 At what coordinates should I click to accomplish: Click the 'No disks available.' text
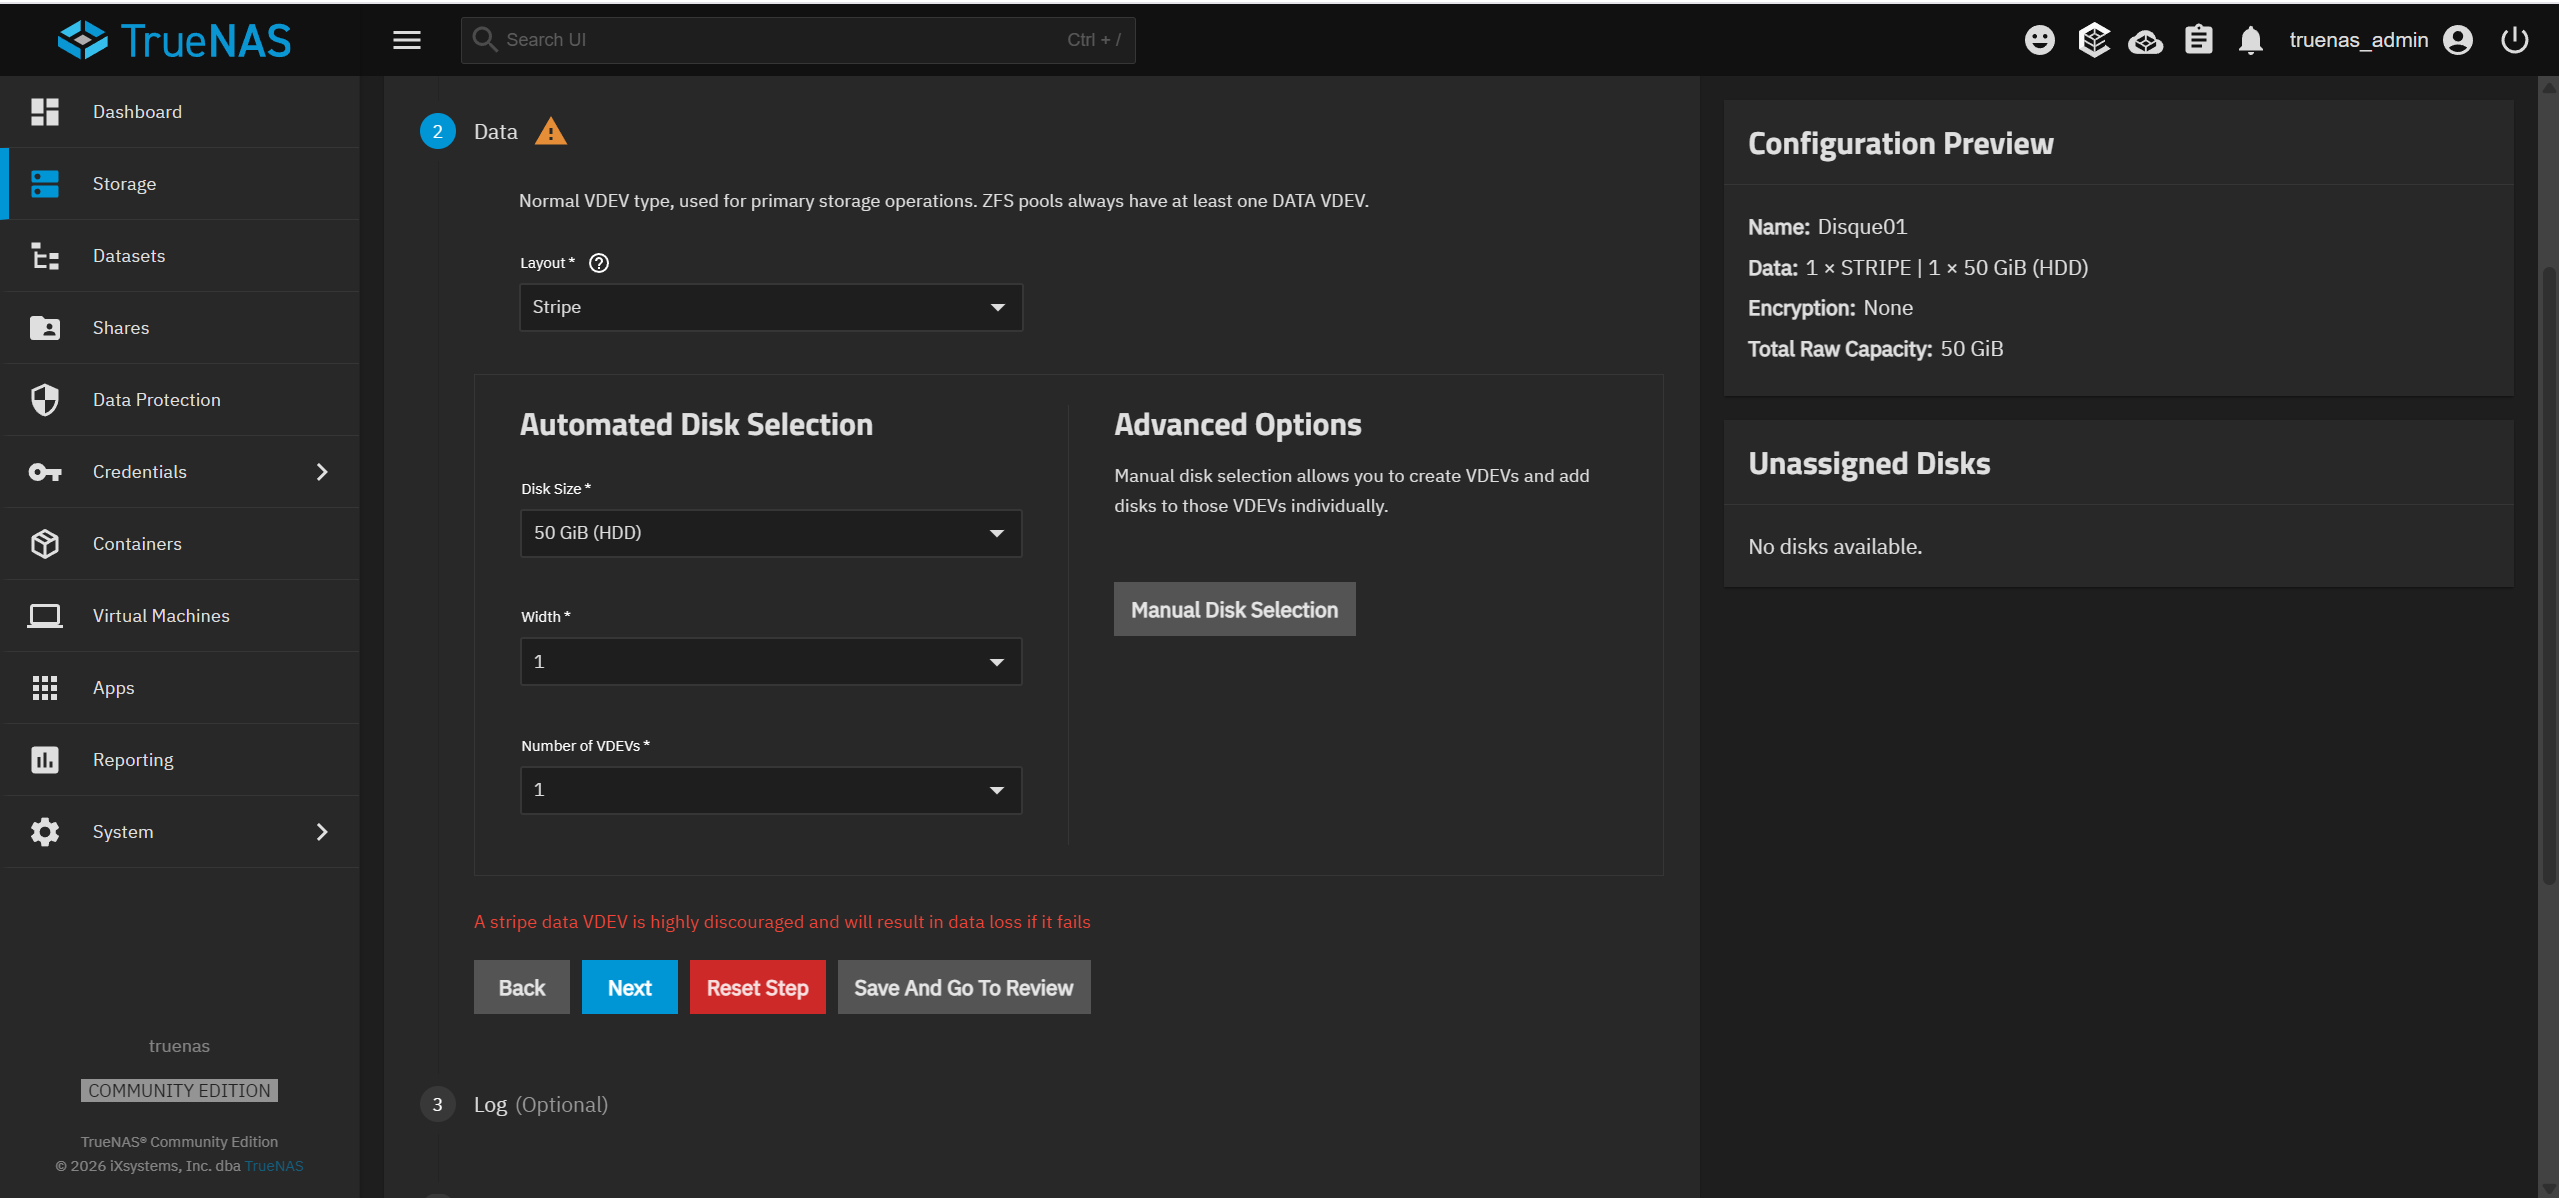(x=1835, y=547)
